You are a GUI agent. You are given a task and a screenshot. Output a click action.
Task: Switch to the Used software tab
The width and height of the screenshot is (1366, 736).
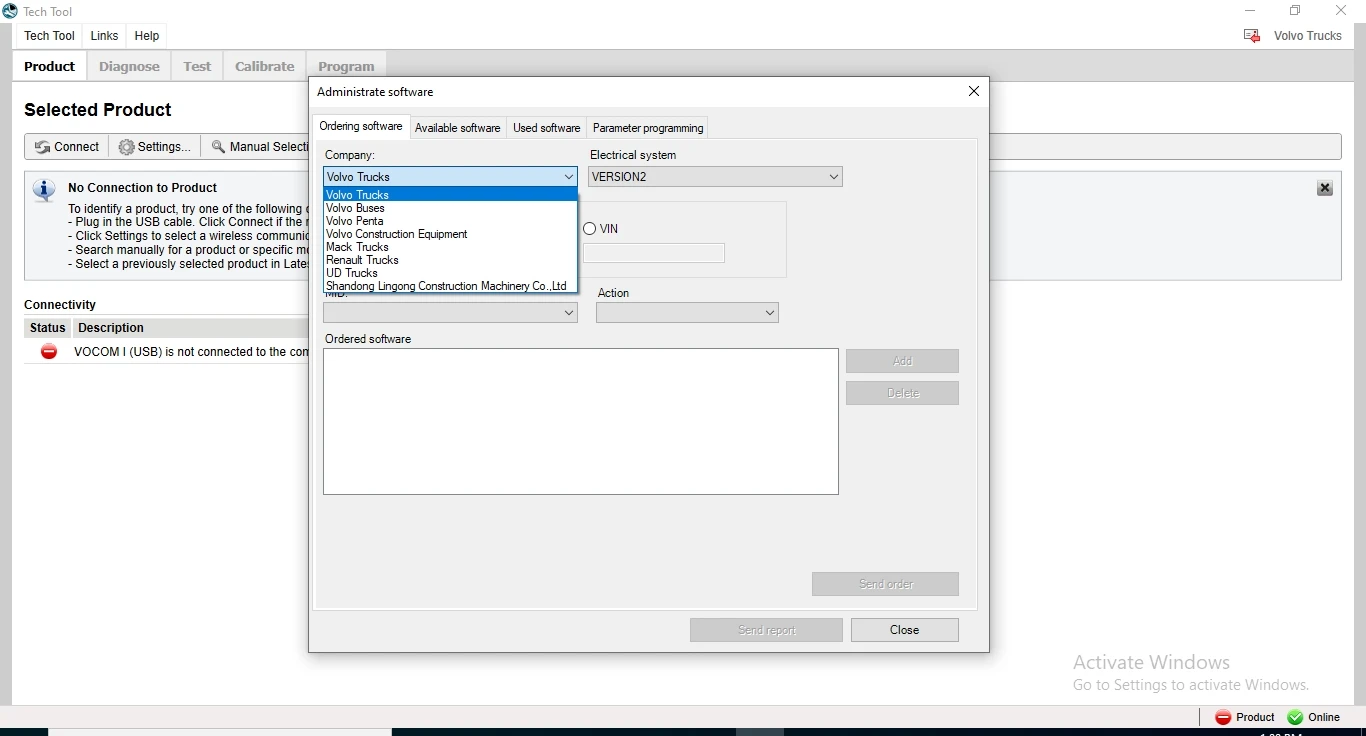tap(546, 128)
